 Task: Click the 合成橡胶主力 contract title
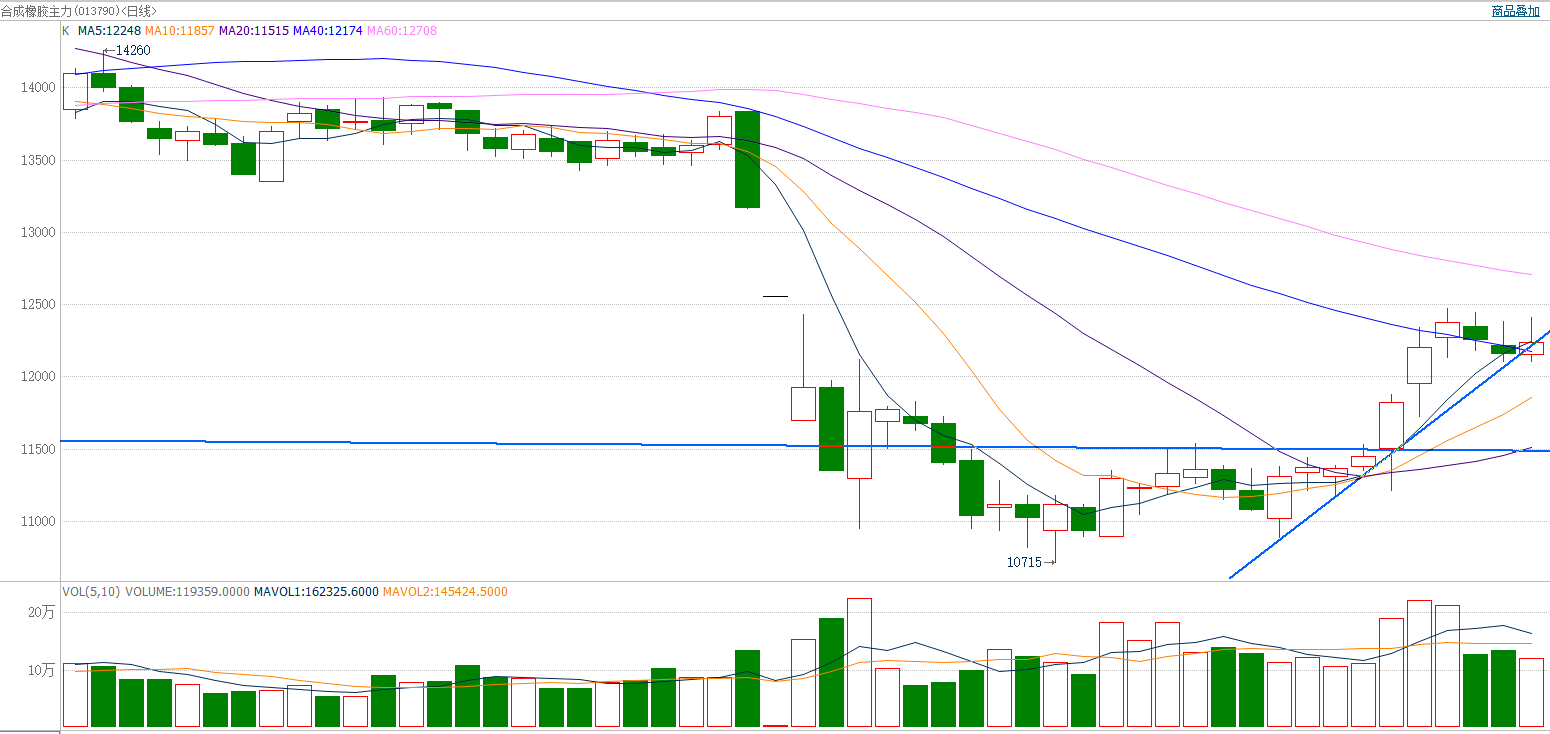(x=36, y=11)
